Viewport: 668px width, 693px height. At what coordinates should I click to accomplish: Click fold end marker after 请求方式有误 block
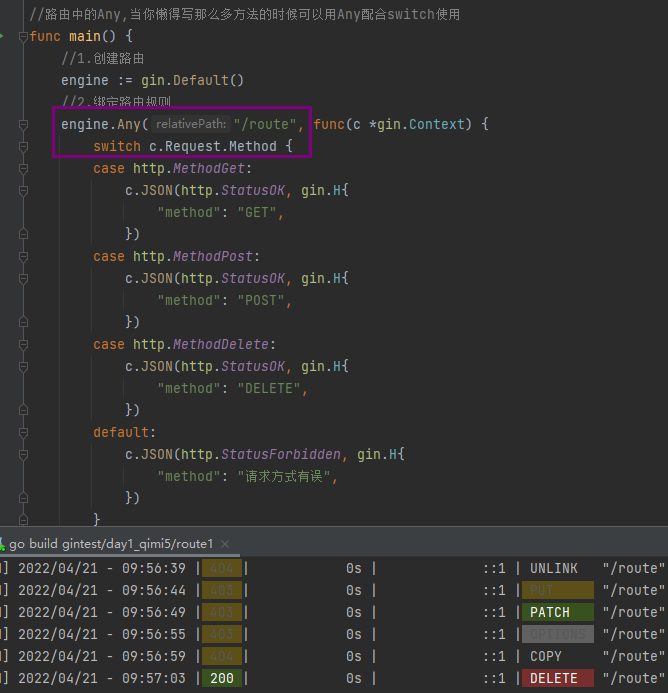tap(24, 498)
